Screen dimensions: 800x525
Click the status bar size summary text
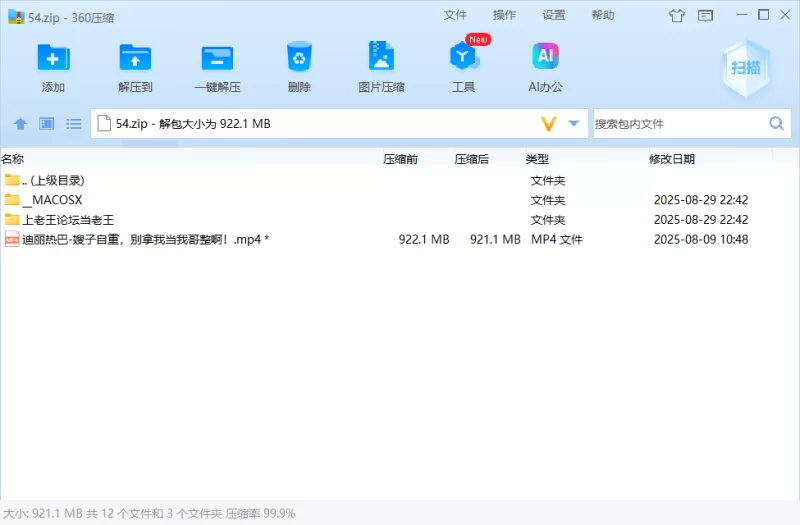coord(149,513)
